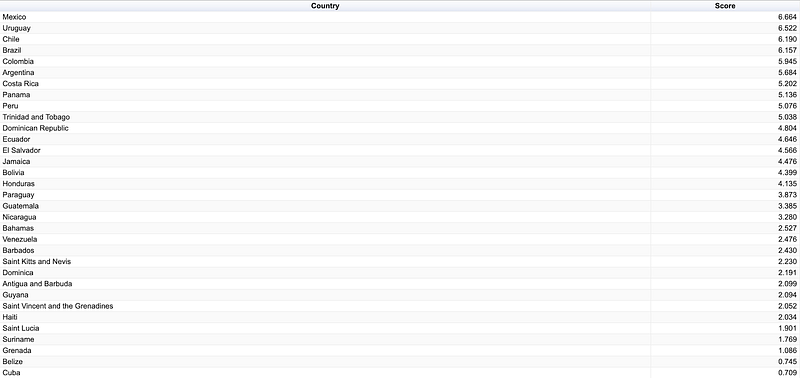Click the score value 1.086

tap(787, 350)
